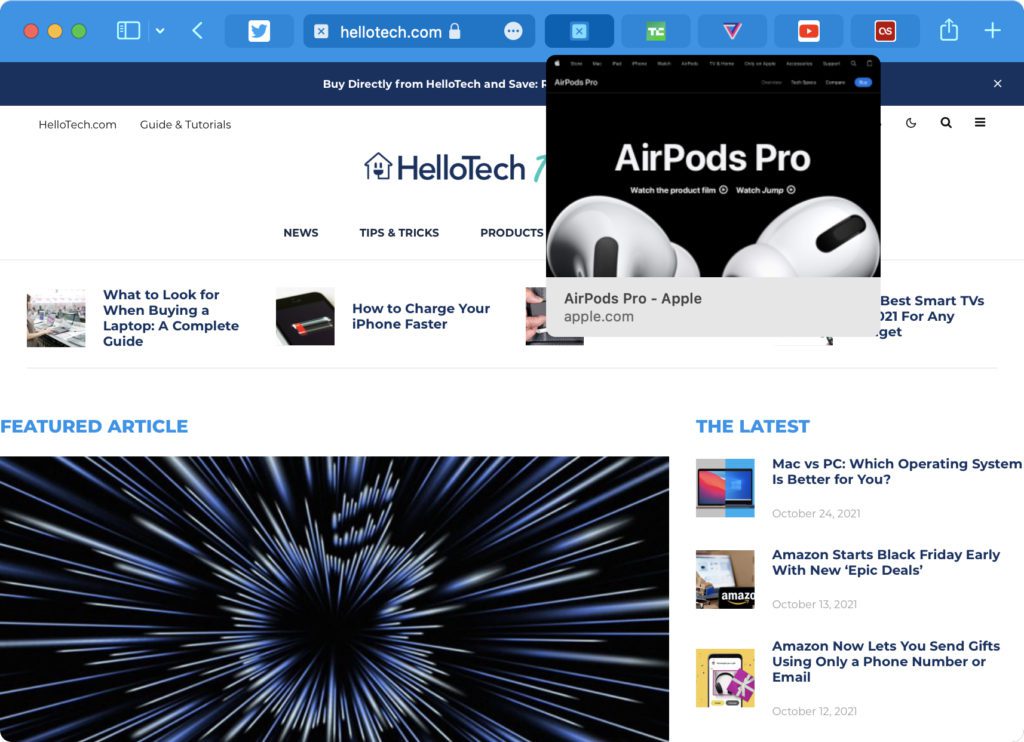
Task: Switch to the Verge tab
Action: point(732,31)
